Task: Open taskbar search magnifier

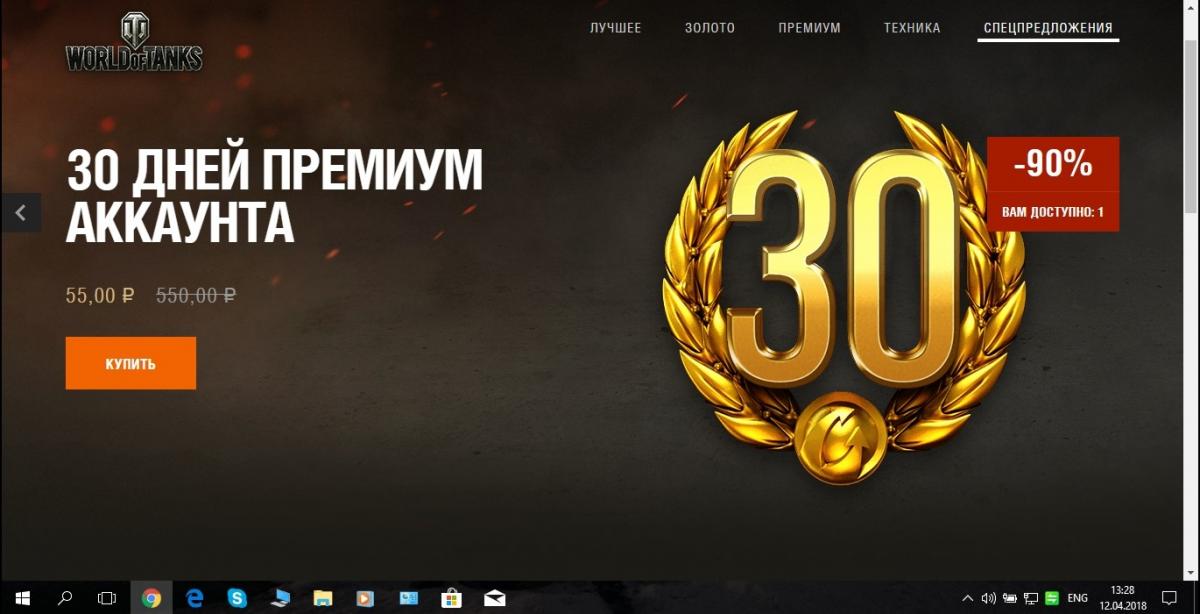Action: coord(65,598)
